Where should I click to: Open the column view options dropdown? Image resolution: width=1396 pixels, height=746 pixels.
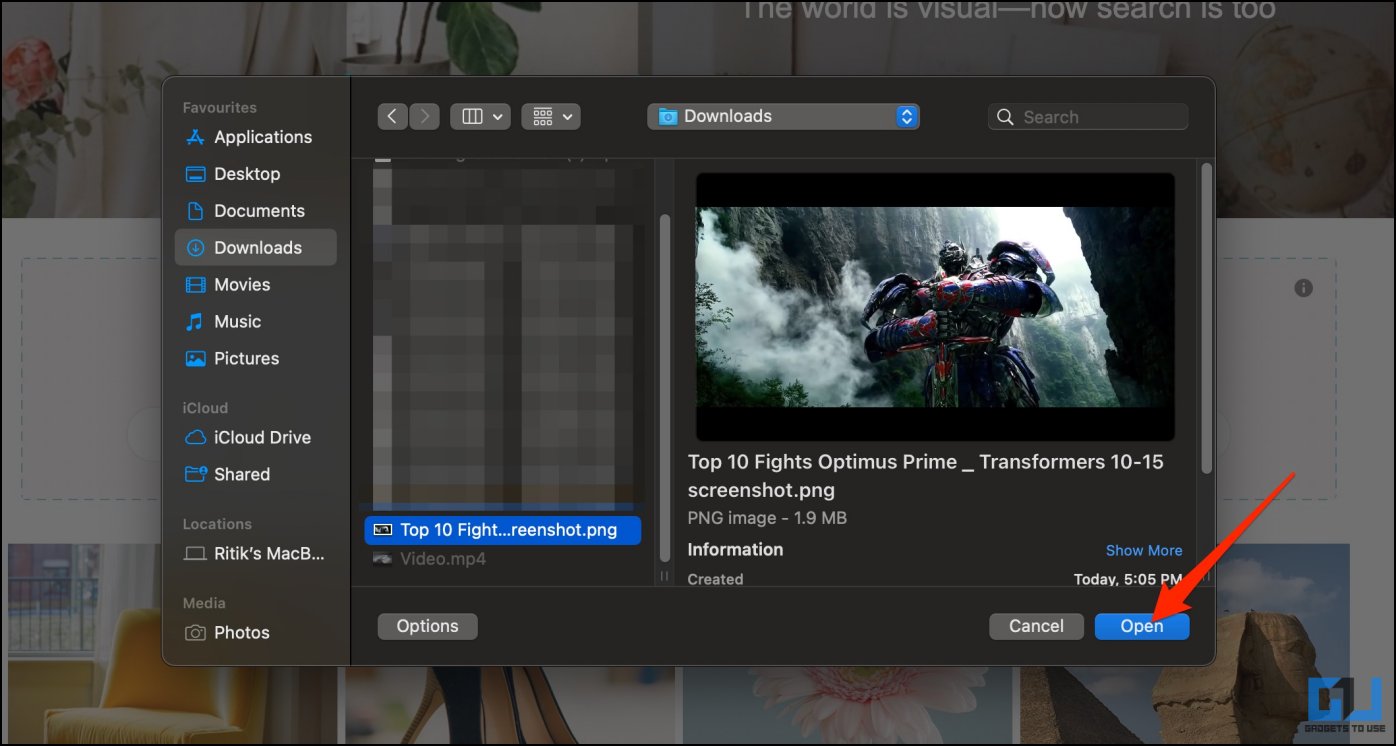(480, 117)
